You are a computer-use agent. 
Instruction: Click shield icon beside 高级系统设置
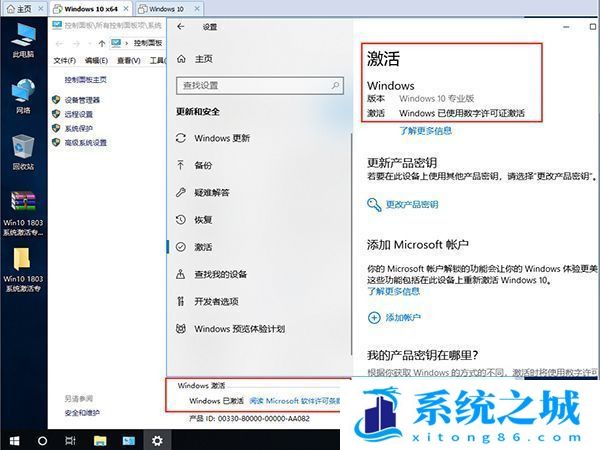[x=56, y=142]
